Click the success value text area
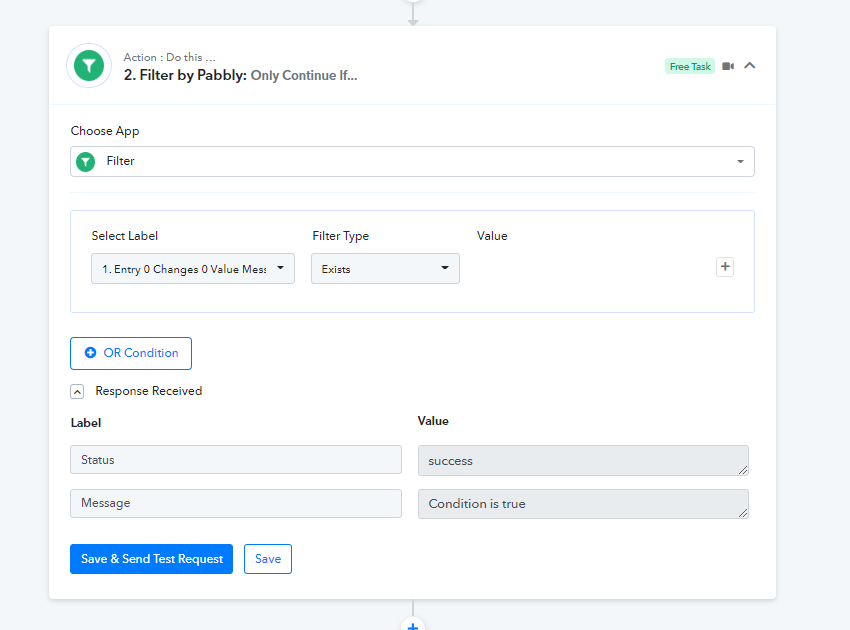Viewport: 850px width, 630px height. coord(583,461)
